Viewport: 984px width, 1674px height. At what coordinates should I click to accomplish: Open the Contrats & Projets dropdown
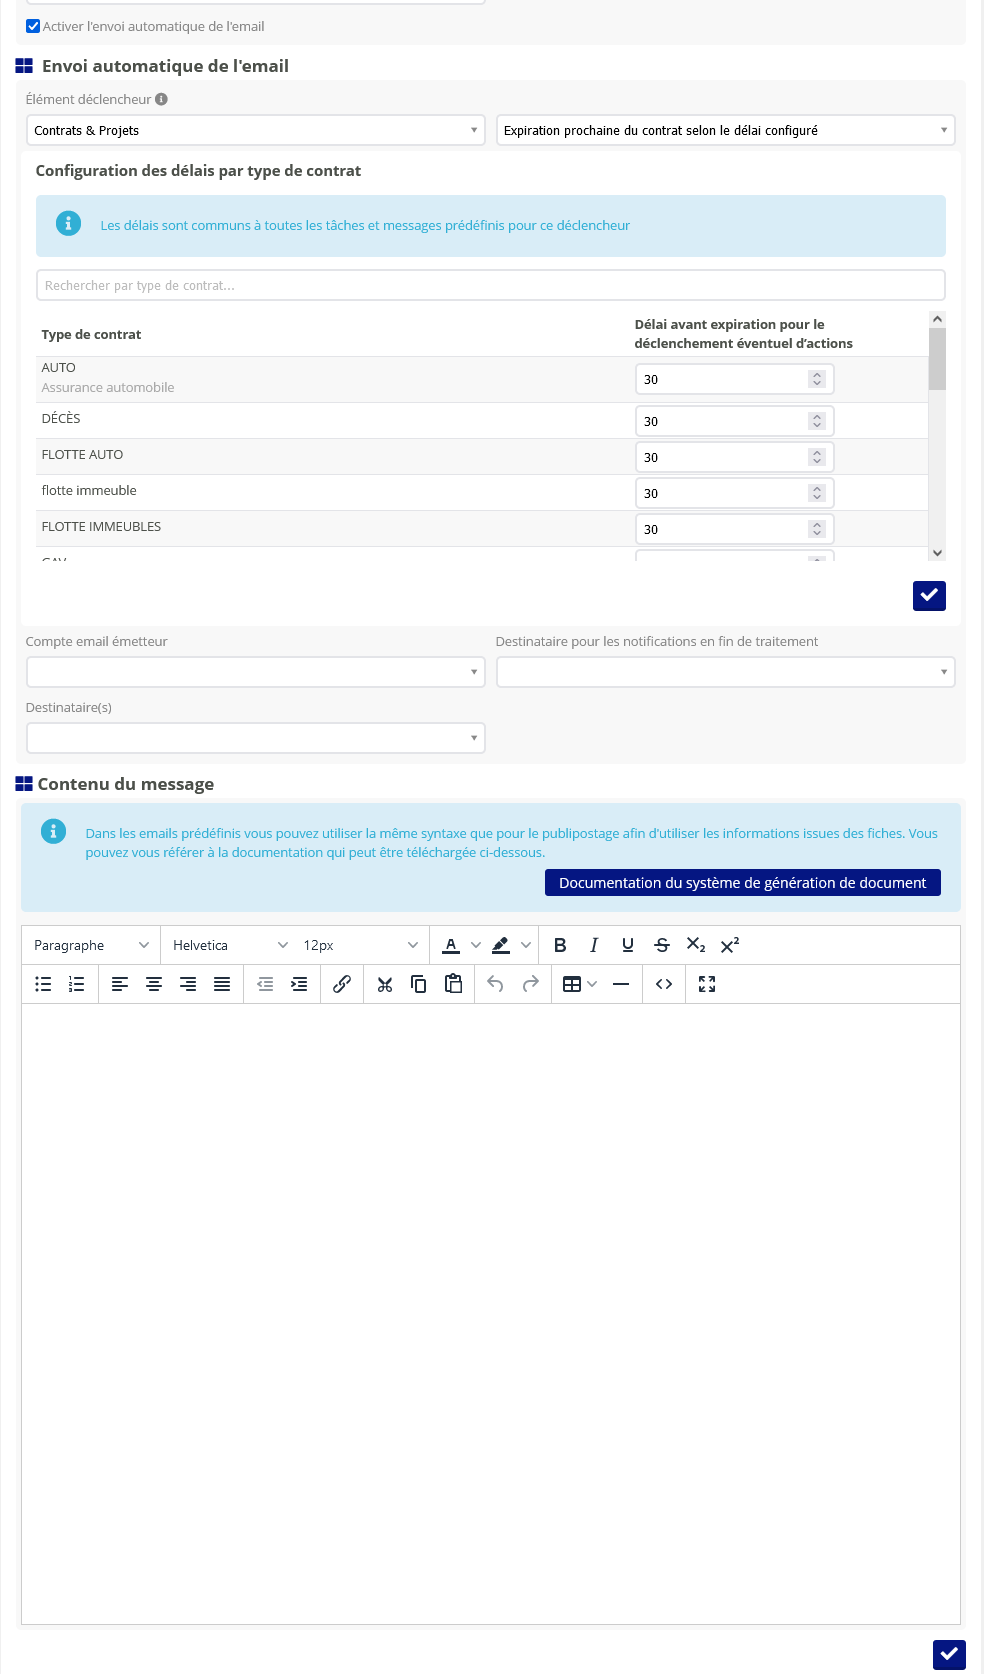pos(255,130)
